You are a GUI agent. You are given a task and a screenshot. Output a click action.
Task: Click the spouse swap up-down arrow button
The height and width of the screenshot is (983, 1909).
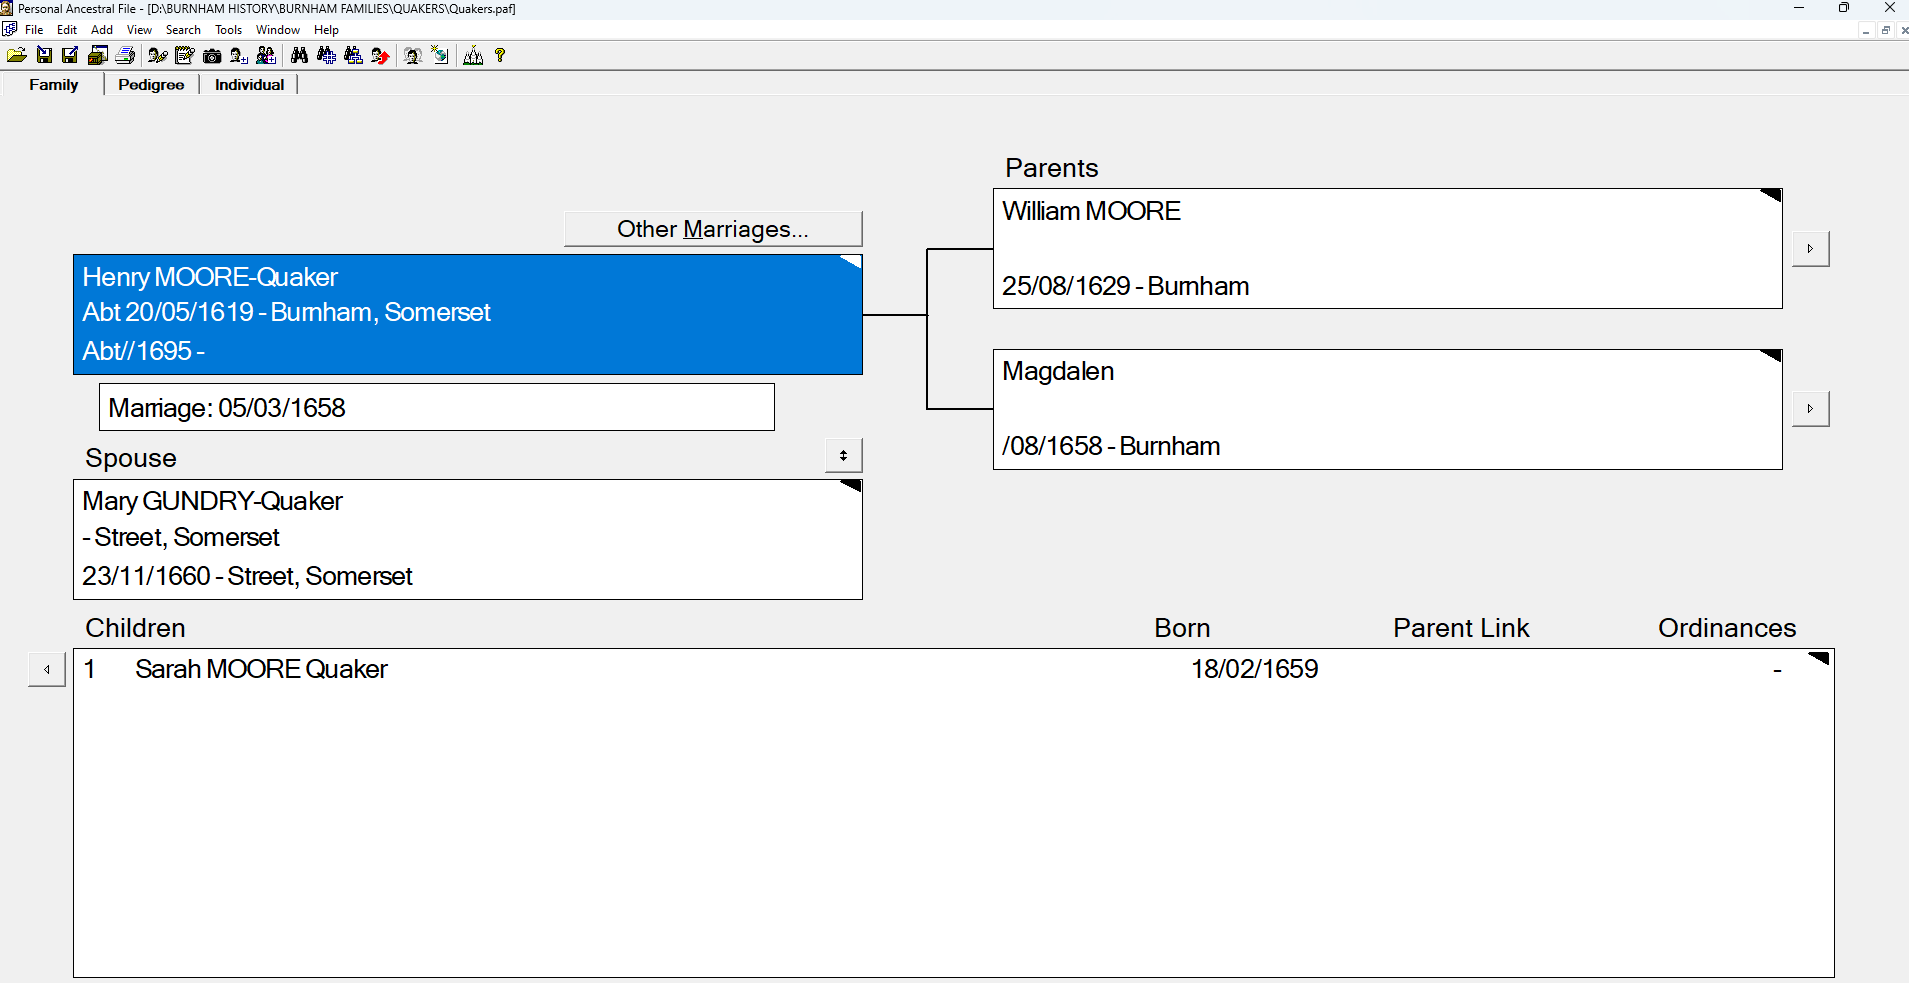[x=843, y=456]
